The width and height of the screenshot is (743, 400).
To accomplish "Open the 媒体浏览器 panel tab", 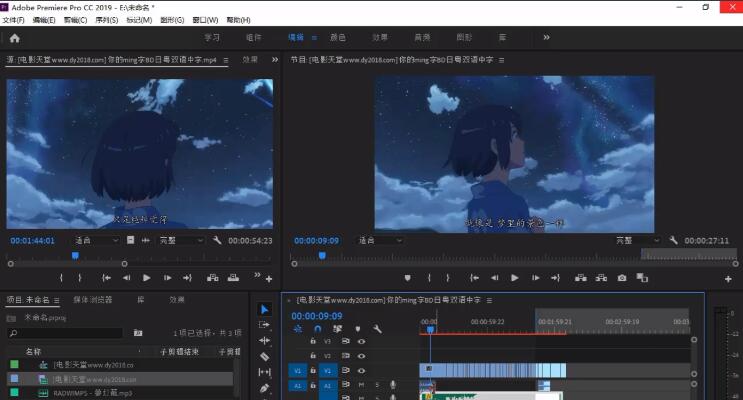I will pos(93,299).
